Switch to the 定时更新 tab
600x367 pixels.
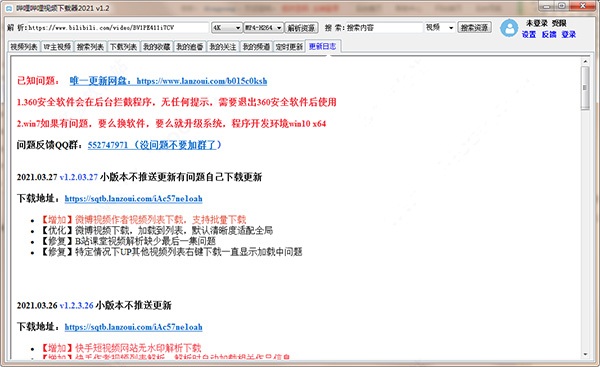tap(289, 47)
